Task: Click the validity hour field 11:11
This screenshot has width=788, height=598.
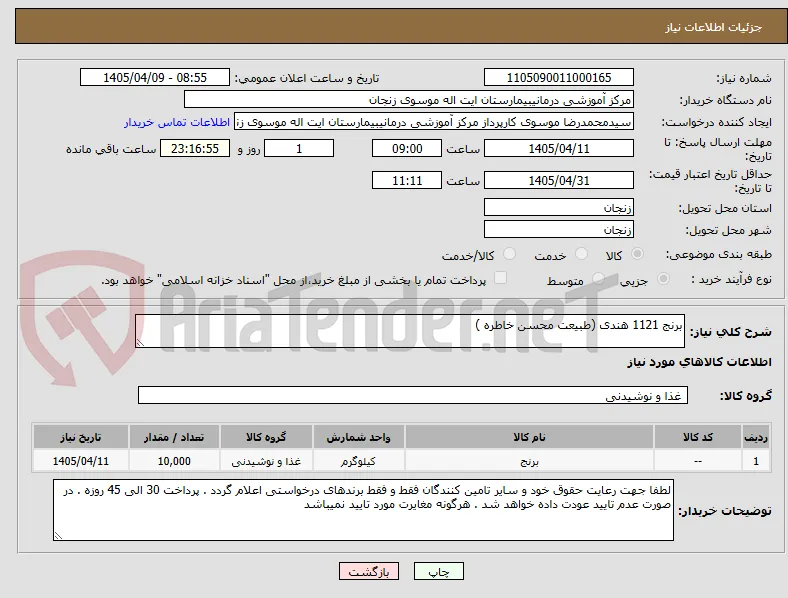Action: (407, 180)
